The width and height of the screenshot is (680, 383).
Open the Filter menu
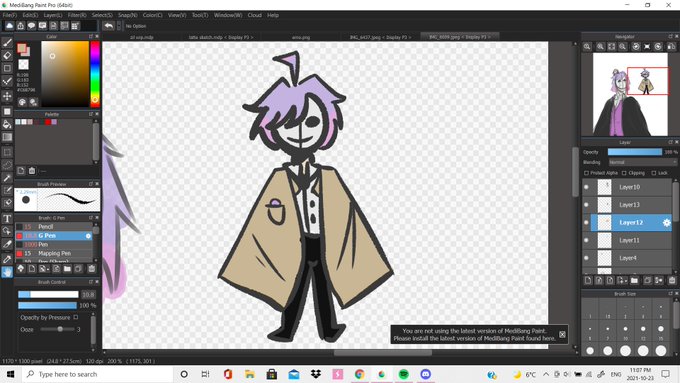tap(77, 15)
